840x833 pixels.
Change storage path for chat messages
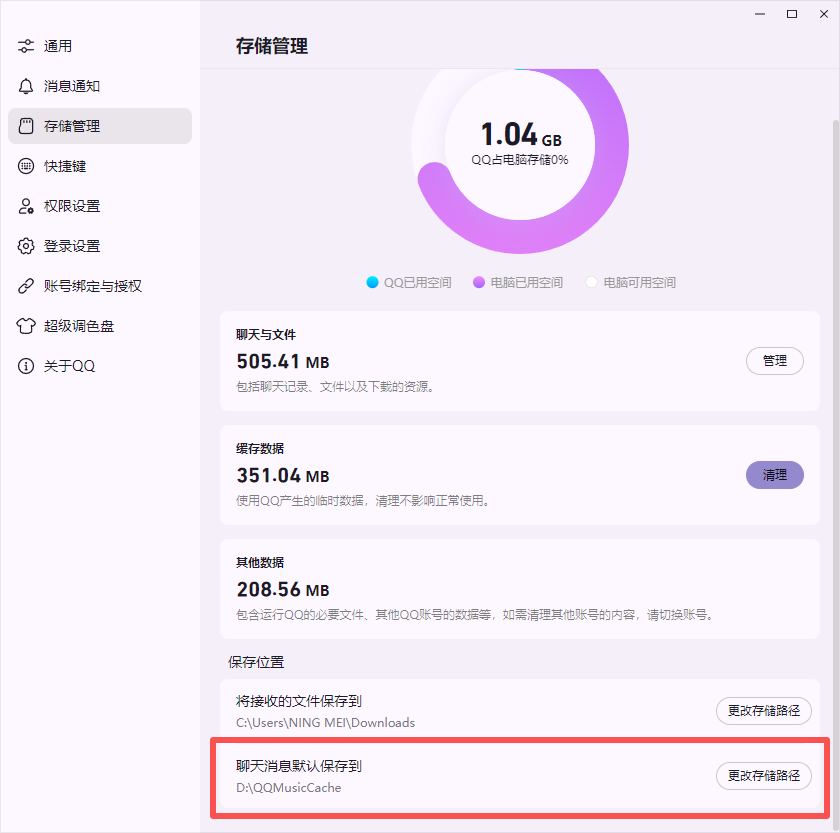click(x=764, y=776)
